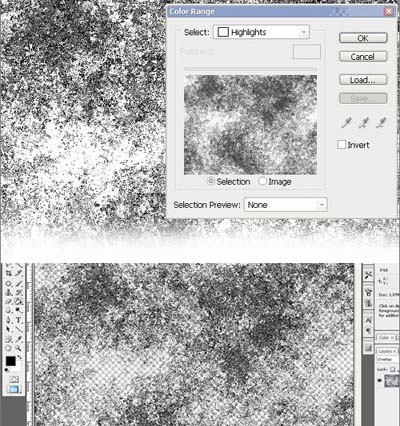This screenshot has height=426, width=400.
Task: Switch to the Layers panel tab
Action: [x=386, y=351]
